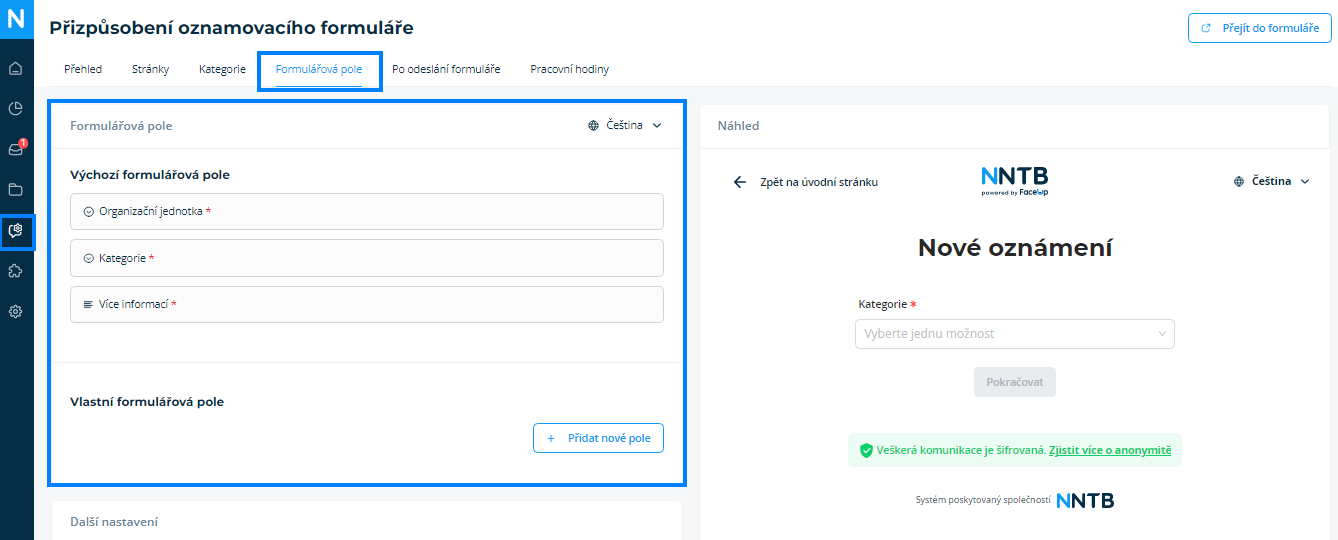Open the inbox icon with notification badge
The width and height of the screenshot is (1338, 540).
pyautogui.click(x=15, y=149)
